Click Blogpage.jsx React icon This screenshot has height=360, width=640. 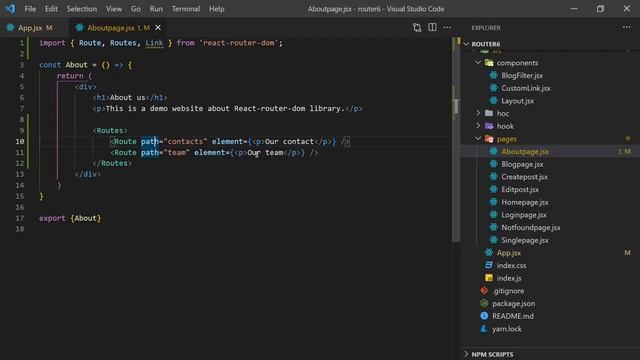[x=493, y=164]
